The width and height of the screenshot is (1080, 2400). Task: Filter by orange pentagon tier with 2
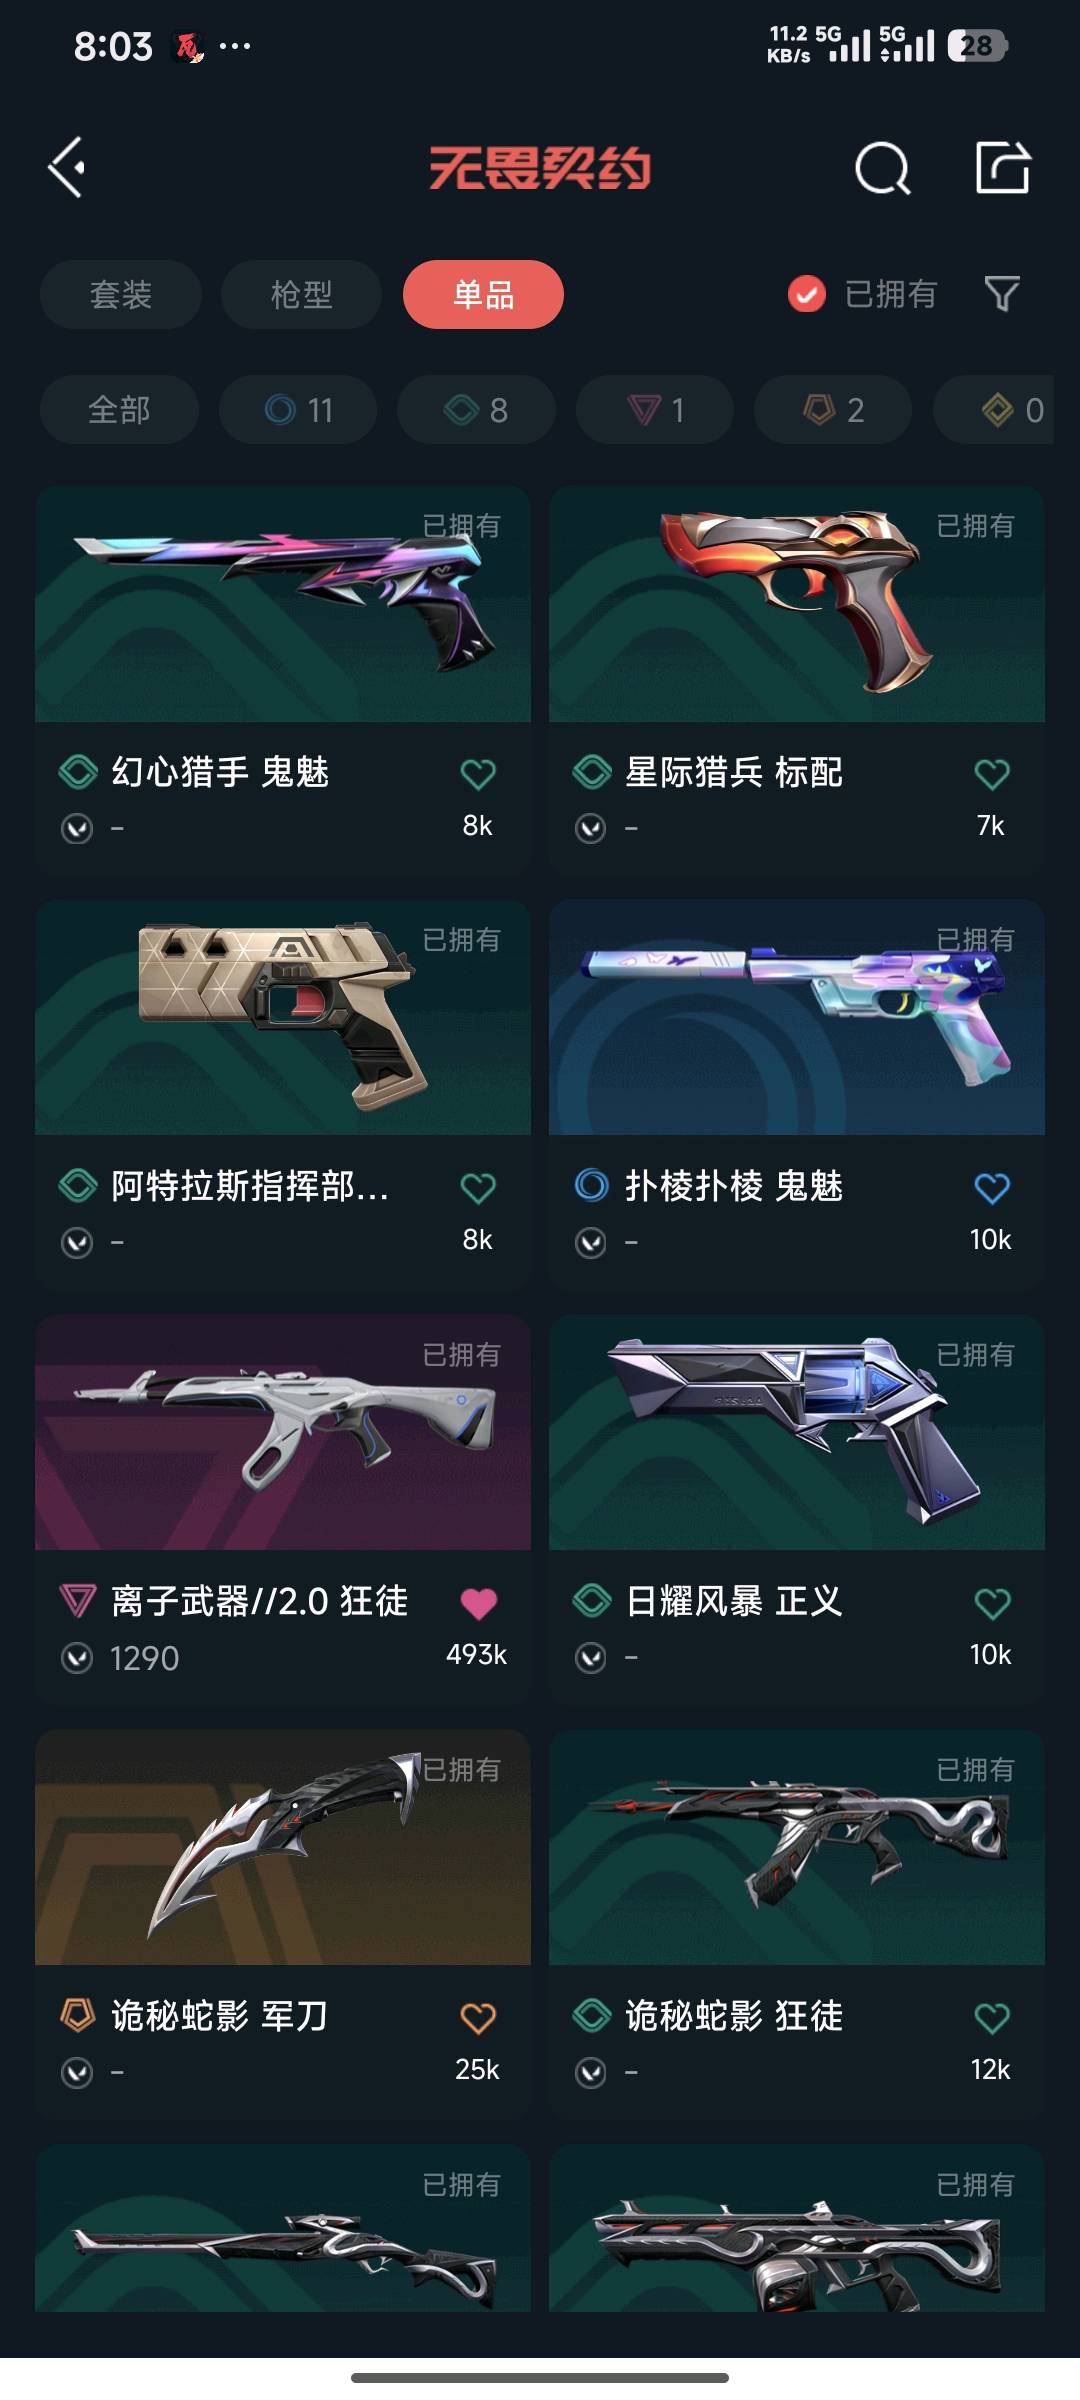click(833, 409)
